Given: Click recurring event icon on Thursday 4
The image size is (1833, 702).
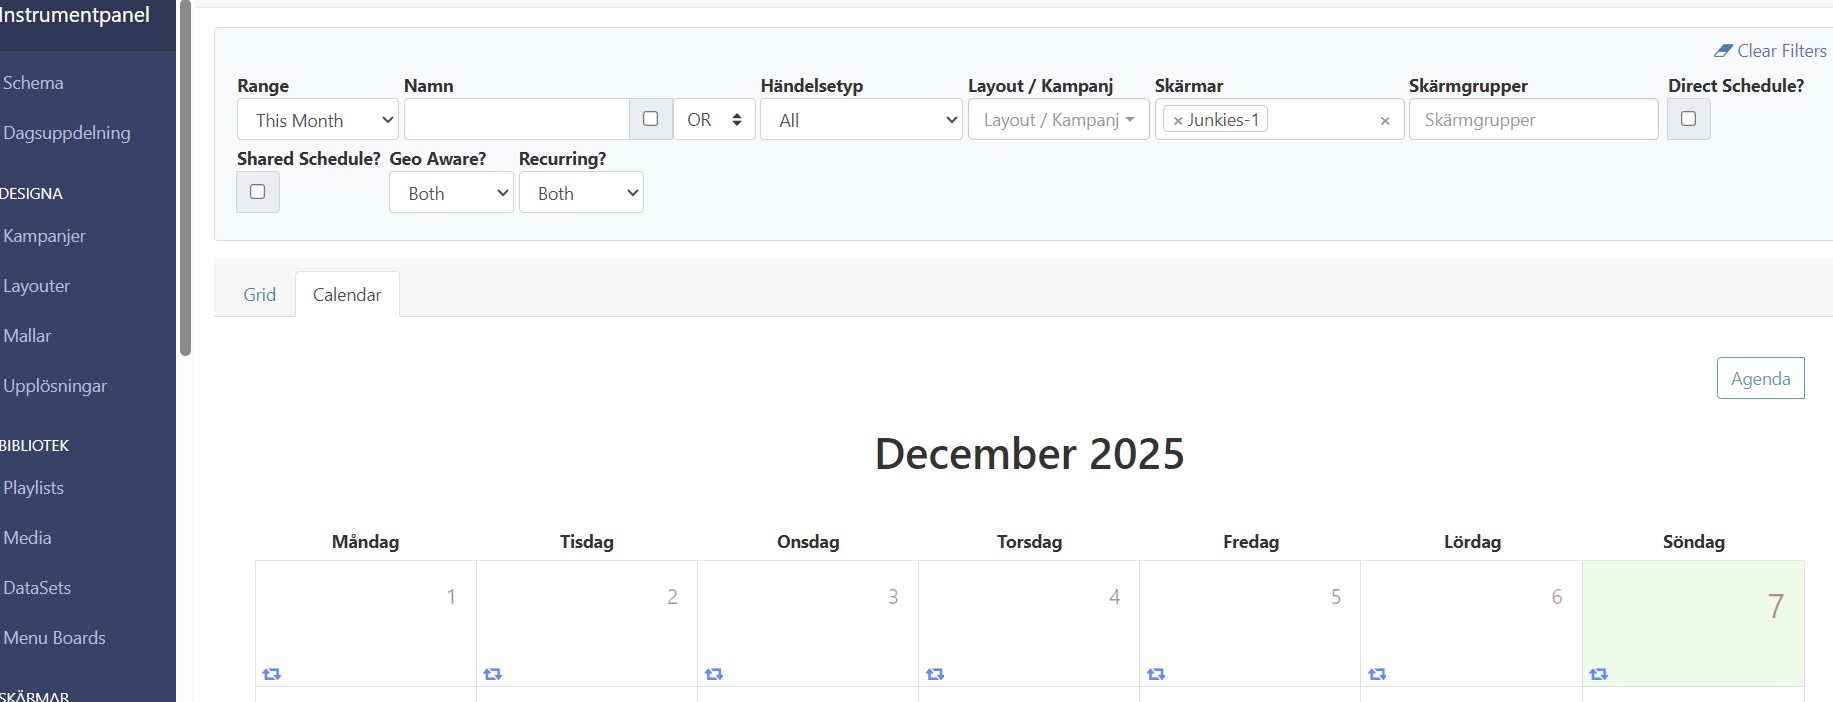Looking at the screenshot, I should tap(935, 674).
